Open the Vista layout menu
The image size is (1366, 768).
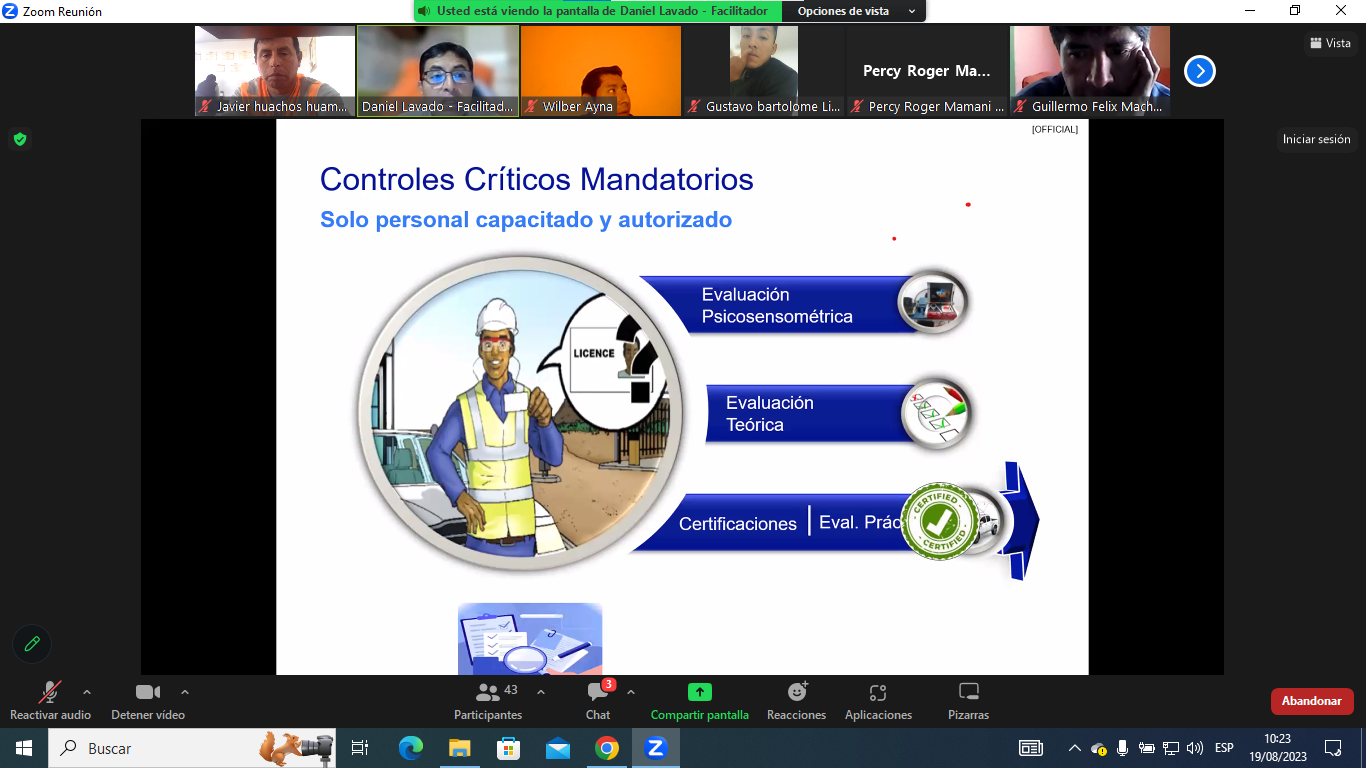[x=1330, y=43]
